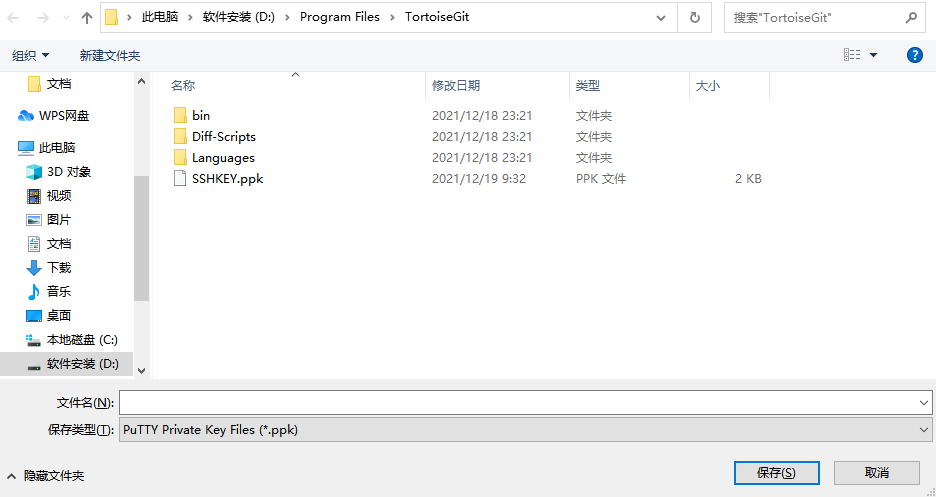Open view options dropdown arrow
This screenshot has height=497, width=936.
pos(873,55)
